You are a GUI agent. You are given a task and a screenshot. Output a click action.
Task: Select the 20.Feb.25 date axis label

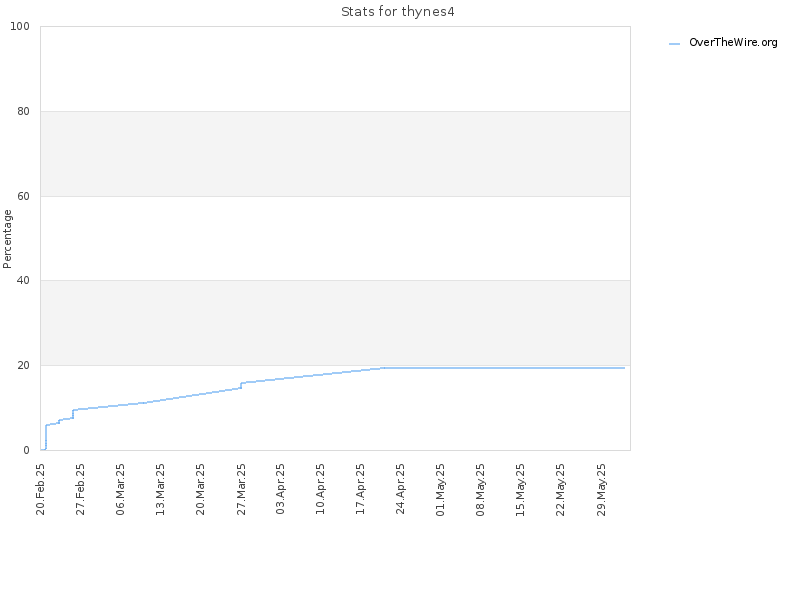pos(41,489)
